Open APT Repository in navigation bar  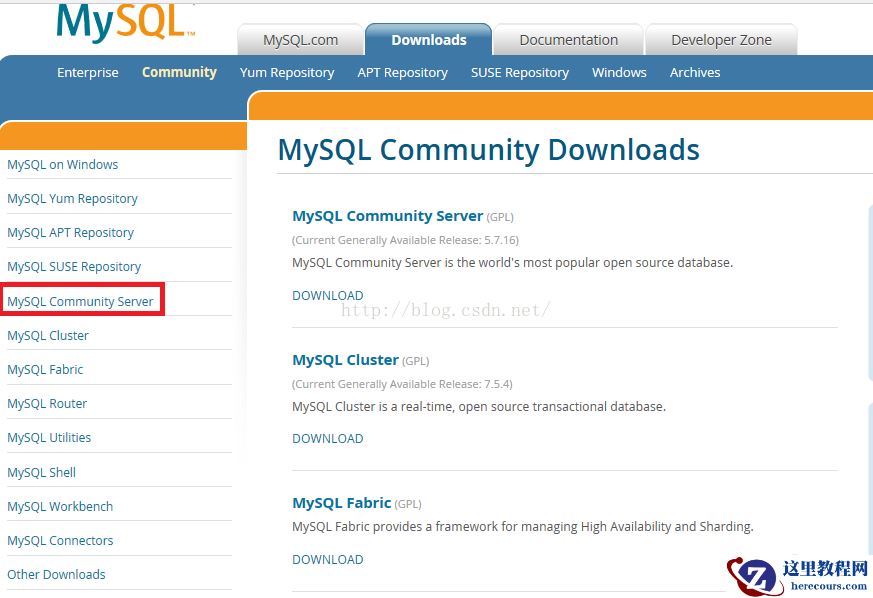point(403,72)
